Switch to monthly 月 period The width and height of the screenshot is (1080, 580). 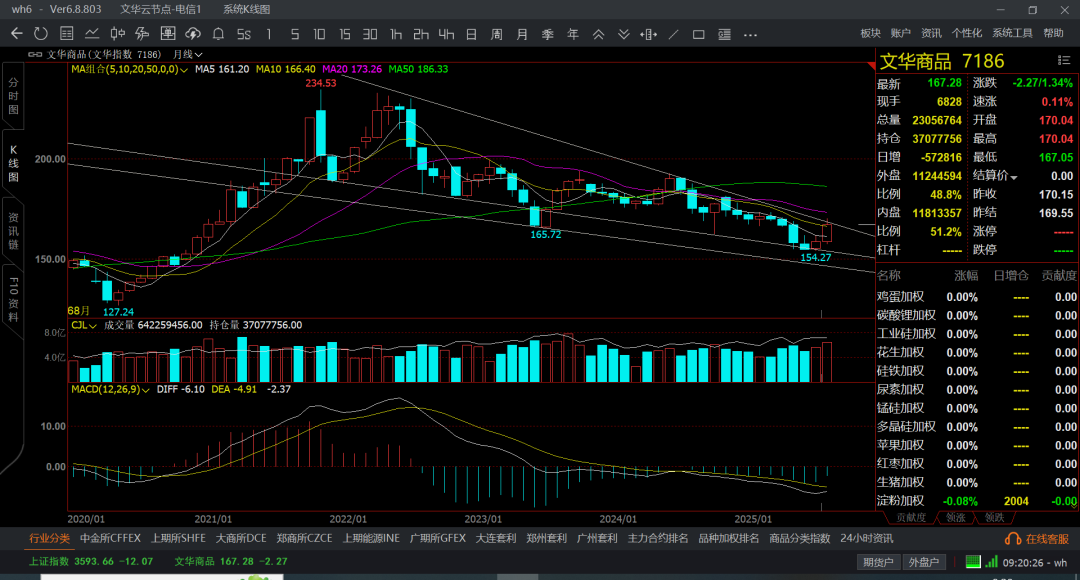(522, 34)
